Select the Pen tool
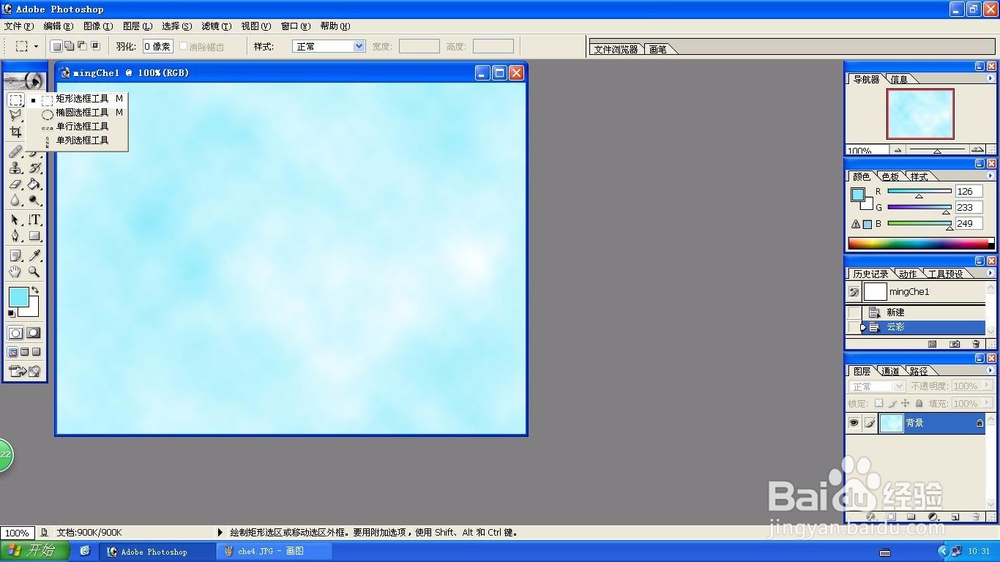Screen dimensions: 1000x562 [15, 236]
